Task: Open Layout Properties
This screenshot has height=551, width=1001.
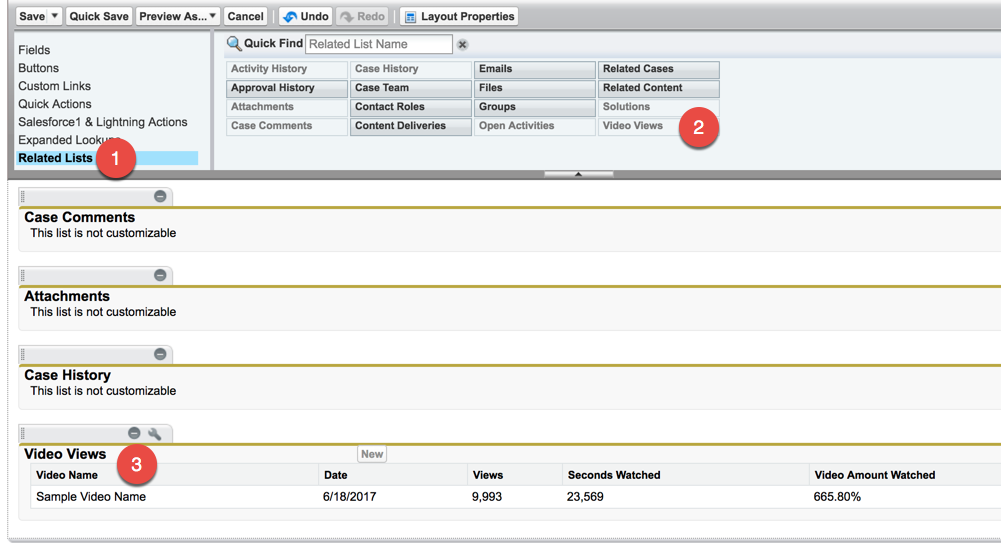Action: pos(459,16)
